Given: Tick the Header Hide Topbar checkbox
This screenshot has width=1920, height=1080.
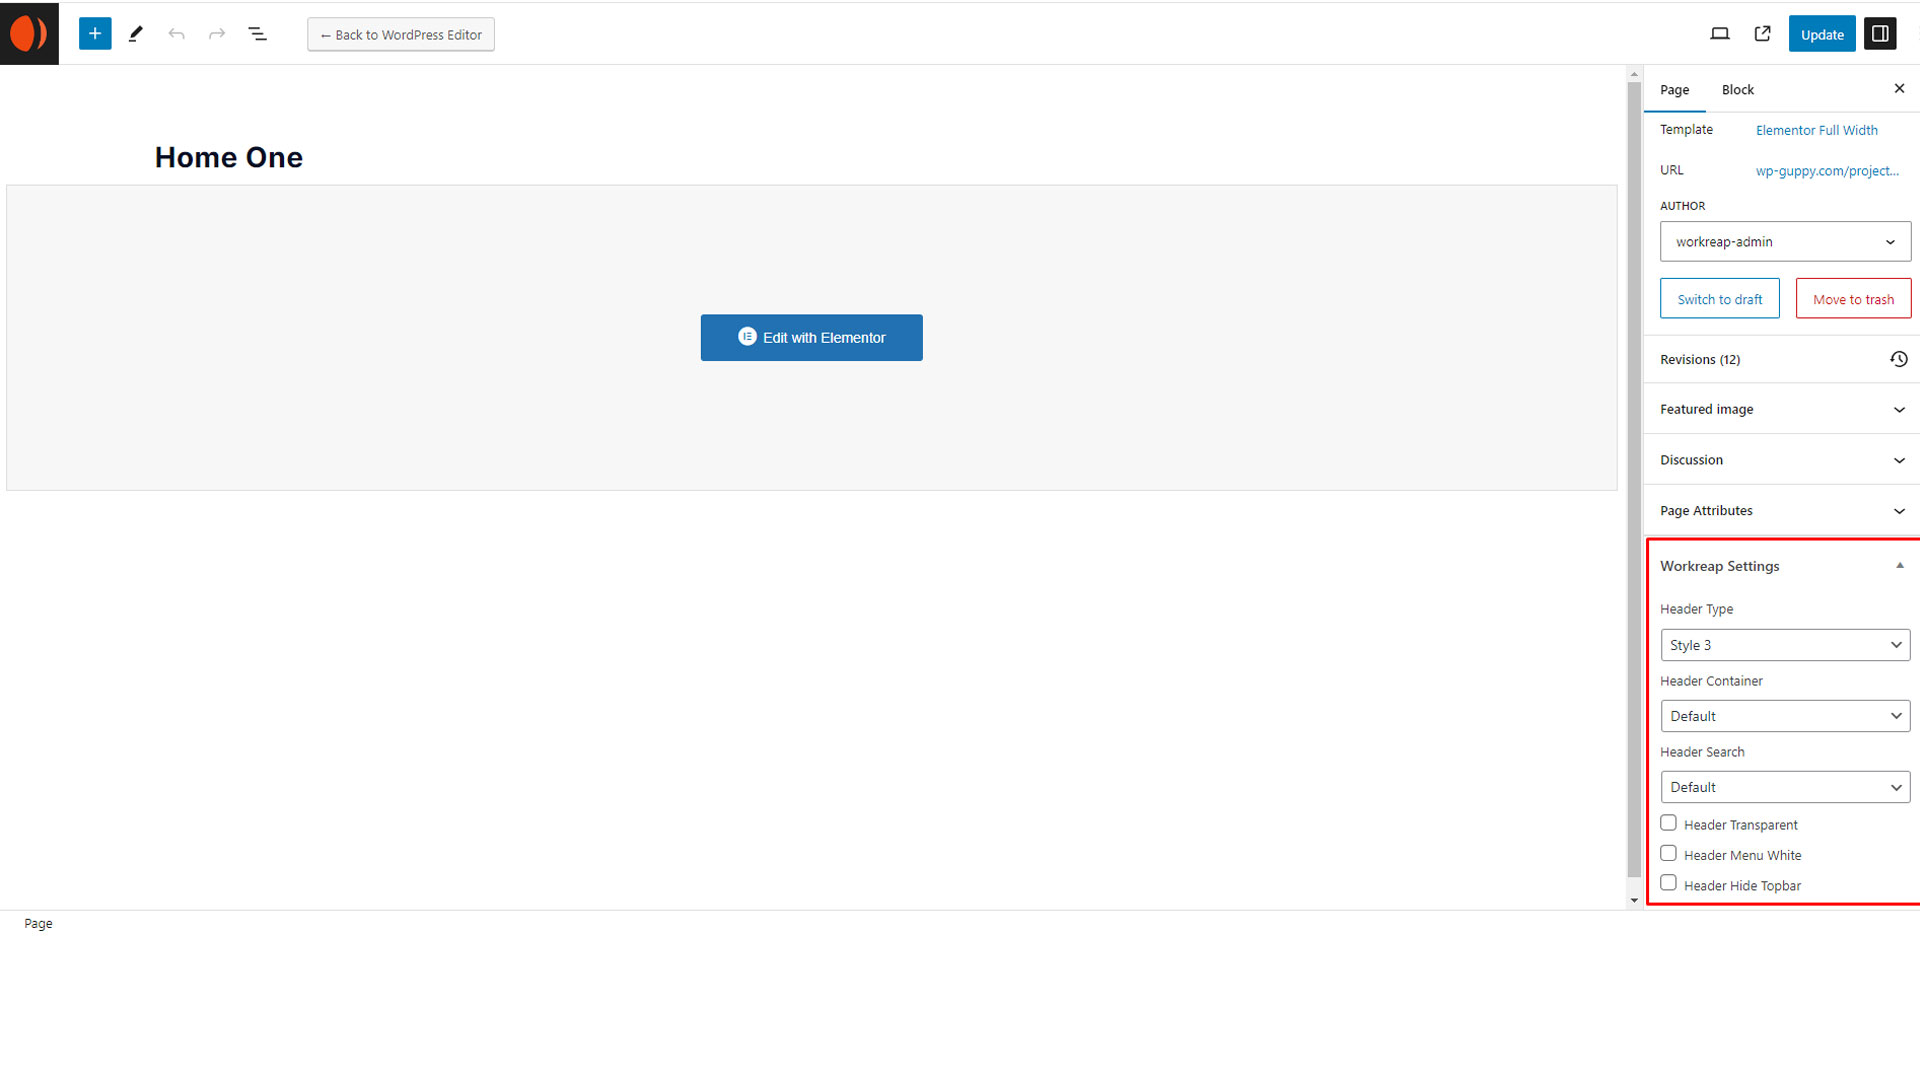Looking at the screenshot, I should [1668, 884].
